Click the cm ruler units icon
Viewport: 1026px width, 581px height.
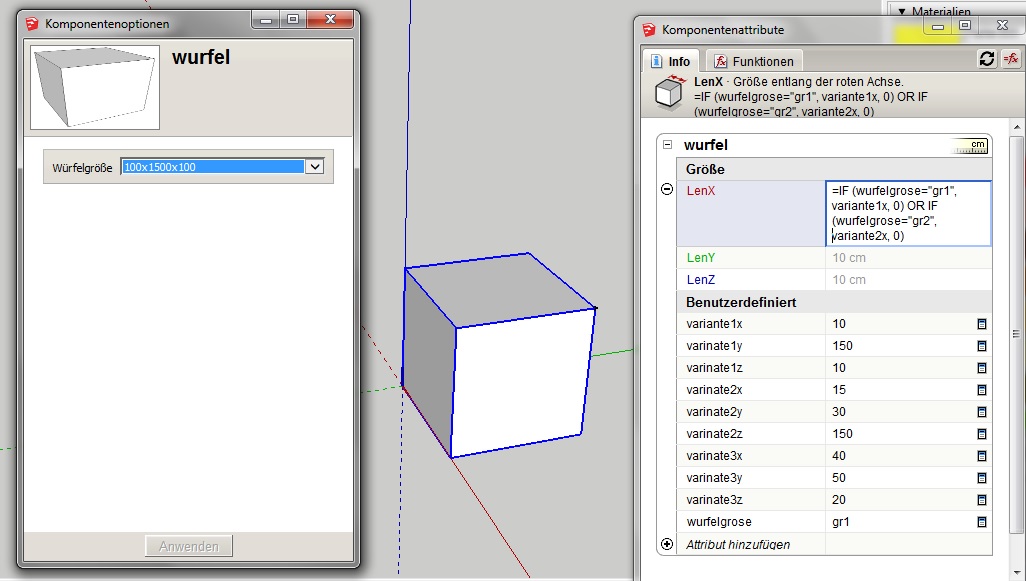tap(971, 146)
